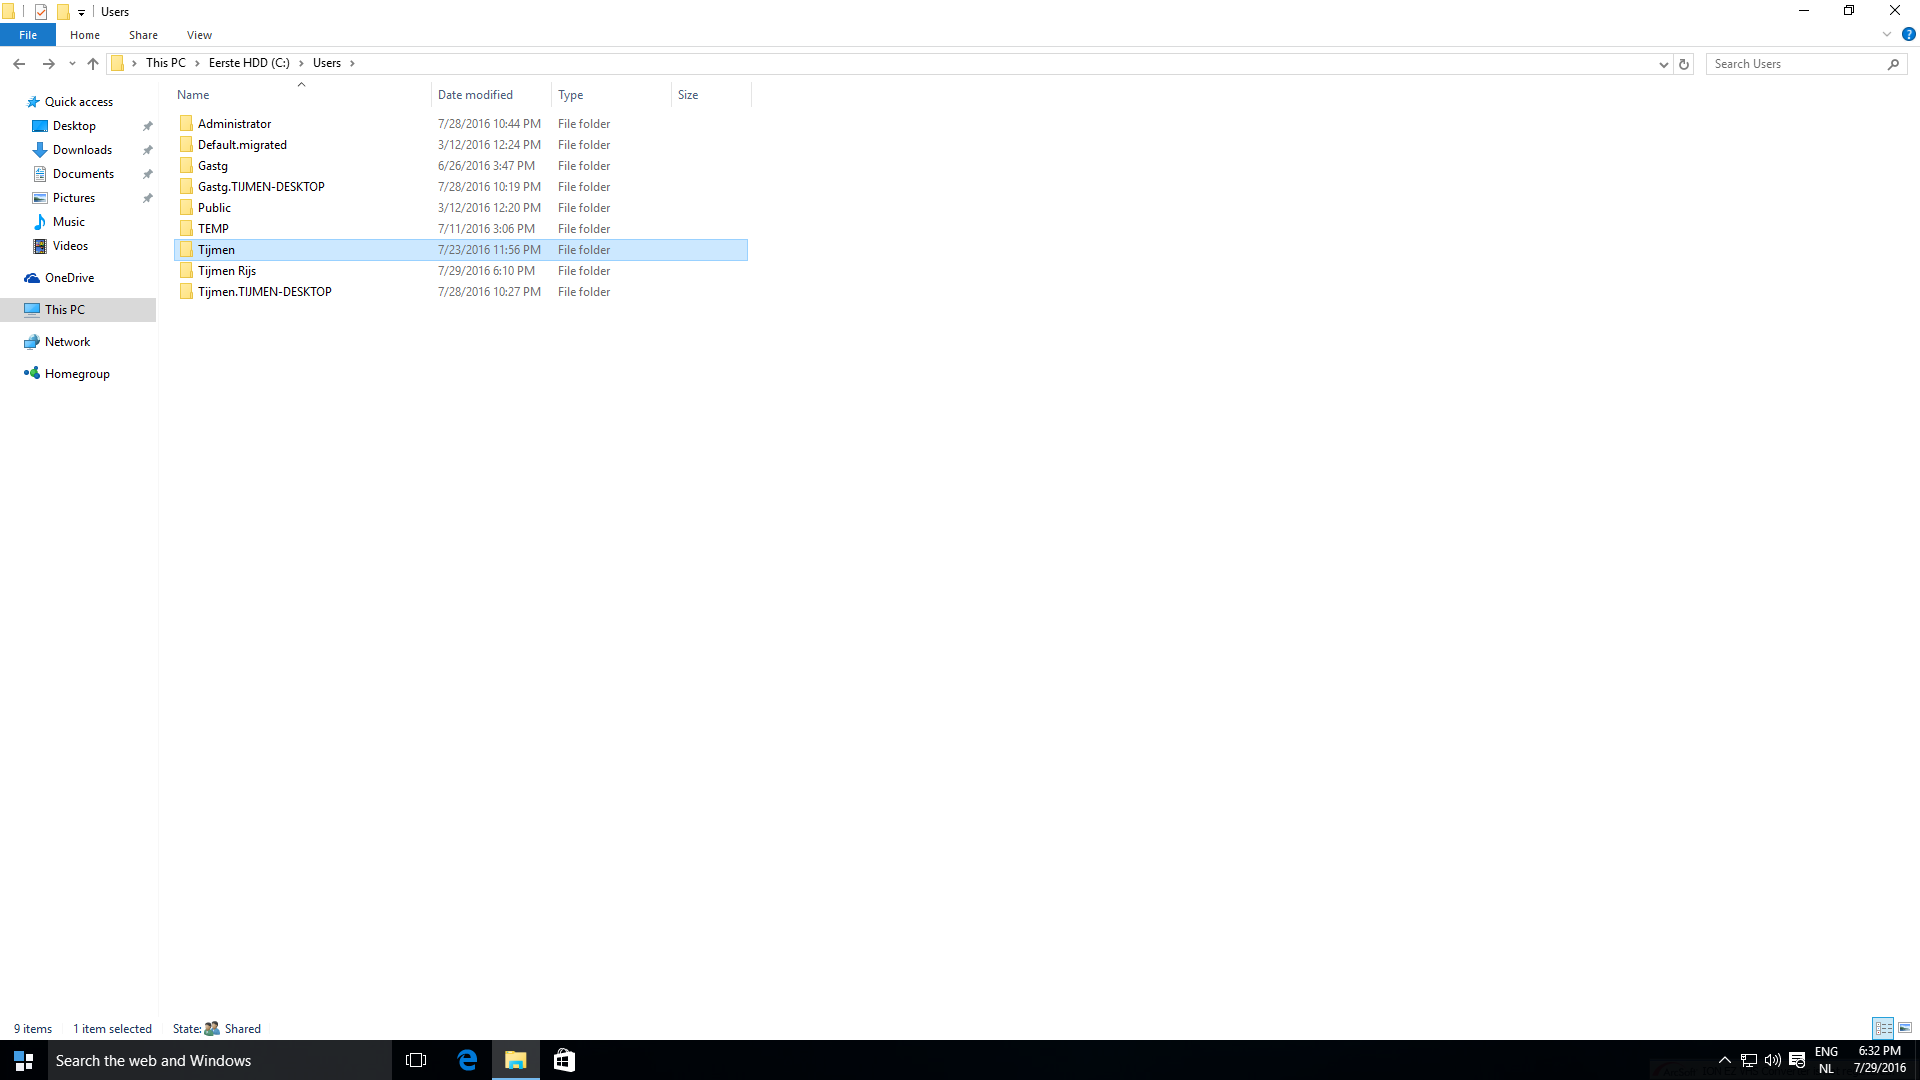Screen dimensions: 1920x1080
Task: Select Quick access in navigation pane
Action: [x=78, y=102]
